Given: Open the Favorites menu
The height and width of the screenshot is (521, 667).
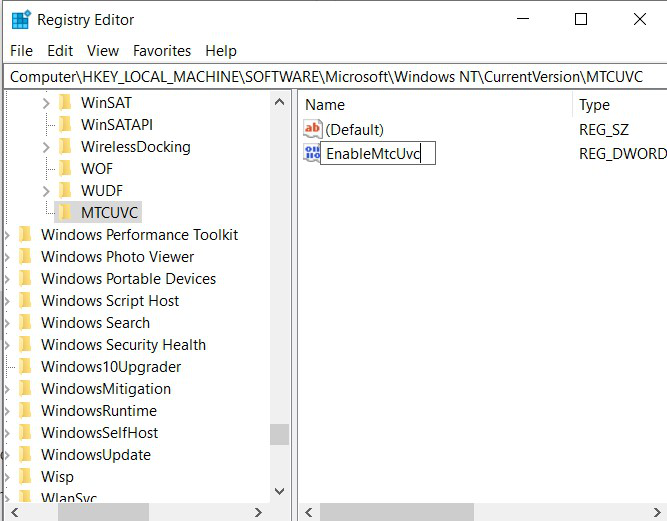Looking at the screenshot, I should pos(162,51).
